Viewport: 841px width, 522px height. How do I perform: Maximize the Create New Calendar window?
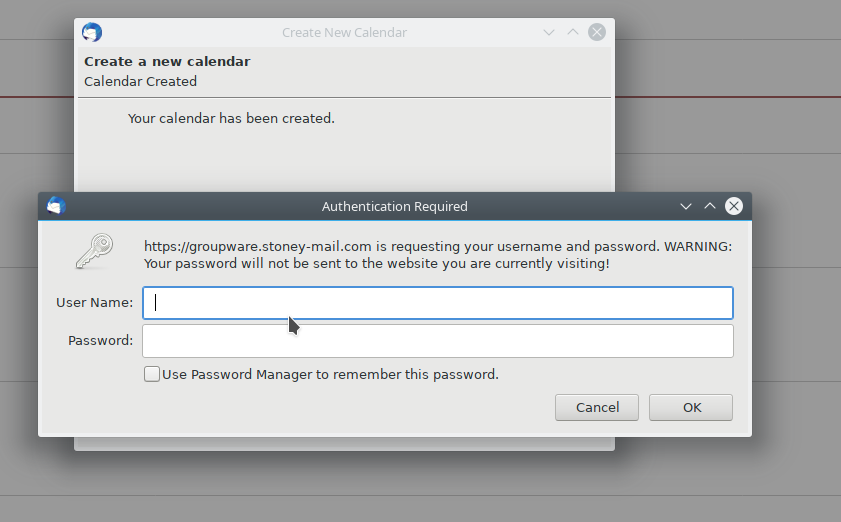573,32
